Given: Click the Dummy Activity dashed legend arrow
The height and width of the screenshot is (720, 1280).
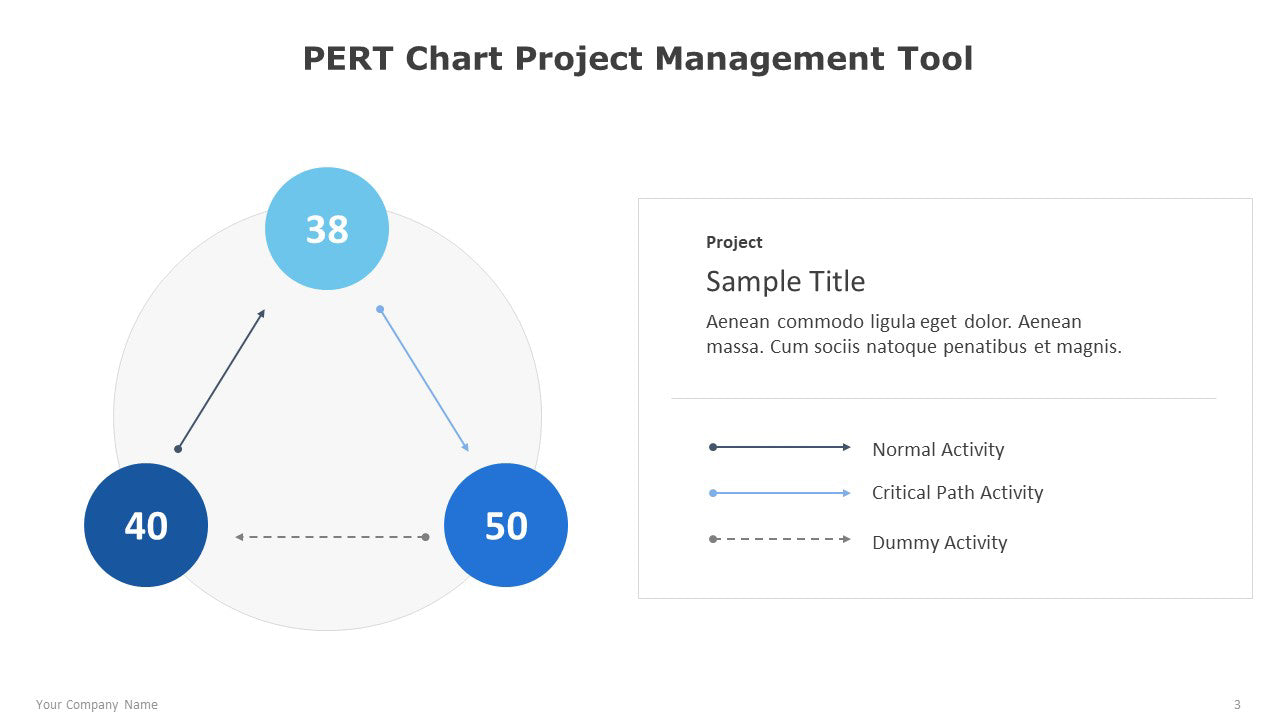Looking at the screenshot, I should pos(780,539).
